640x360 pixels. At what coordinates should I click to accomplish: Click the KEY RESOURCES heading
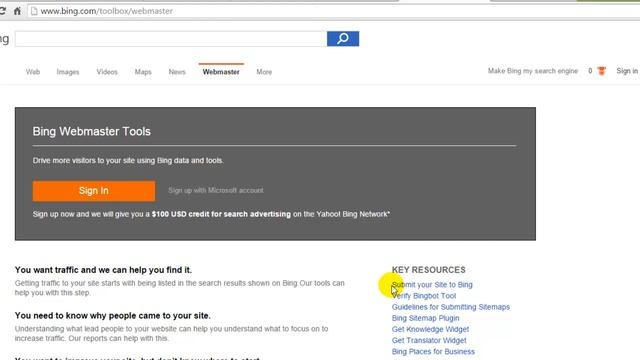click(429, 270)
